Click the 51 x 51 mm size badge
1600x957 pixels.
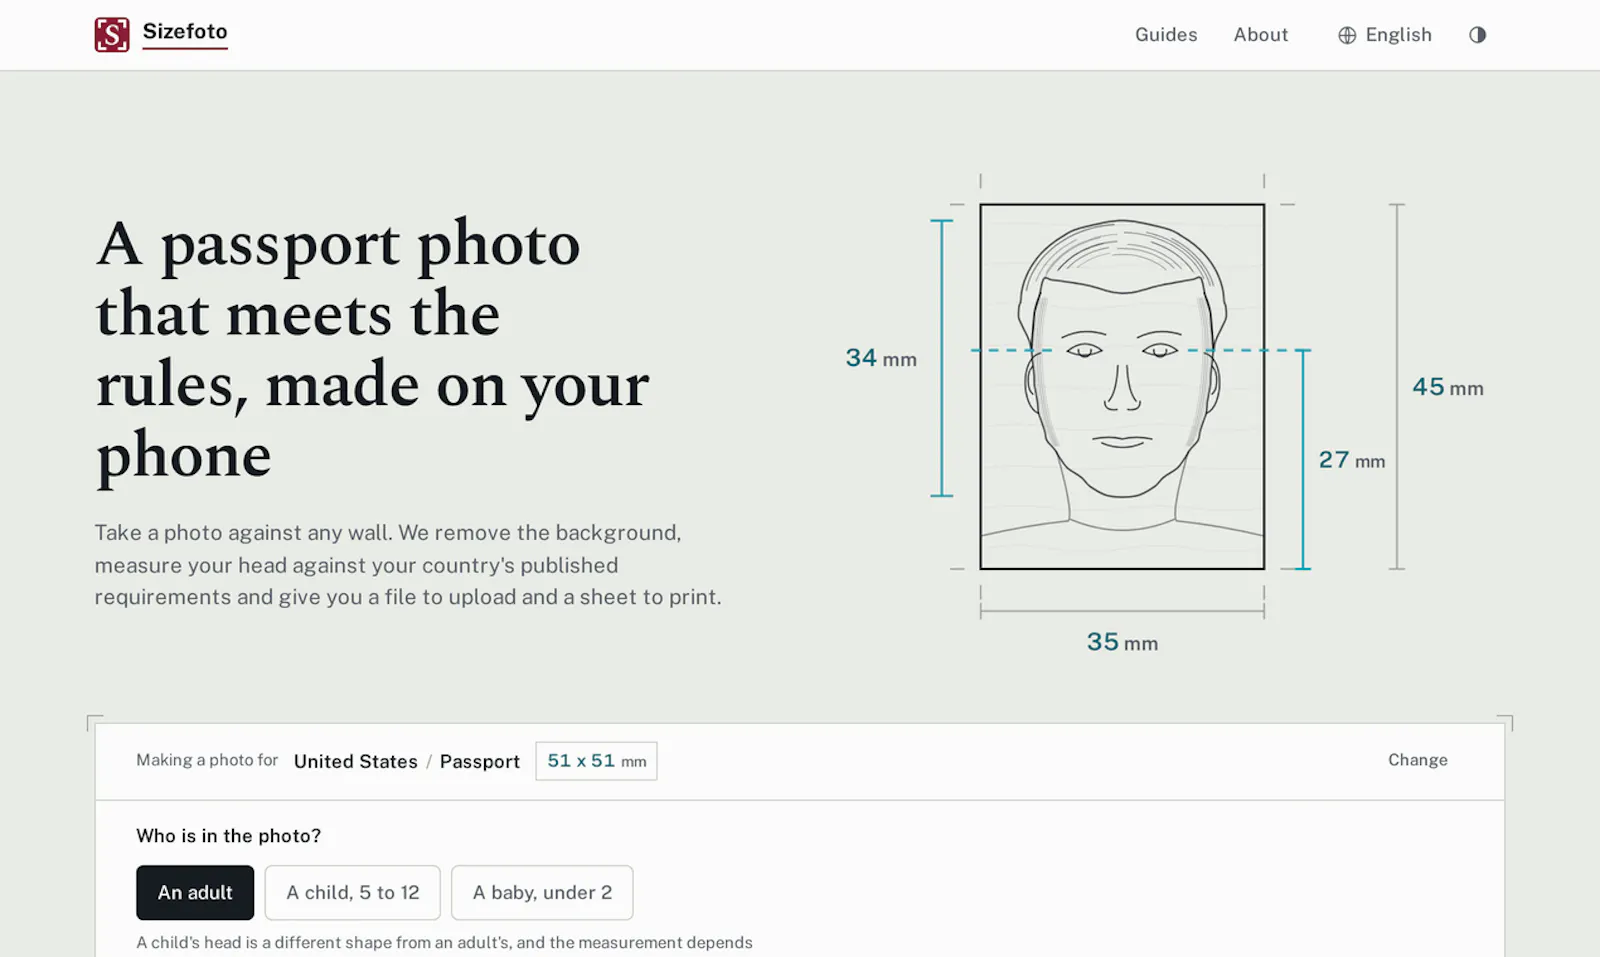(x=596, y=761)
